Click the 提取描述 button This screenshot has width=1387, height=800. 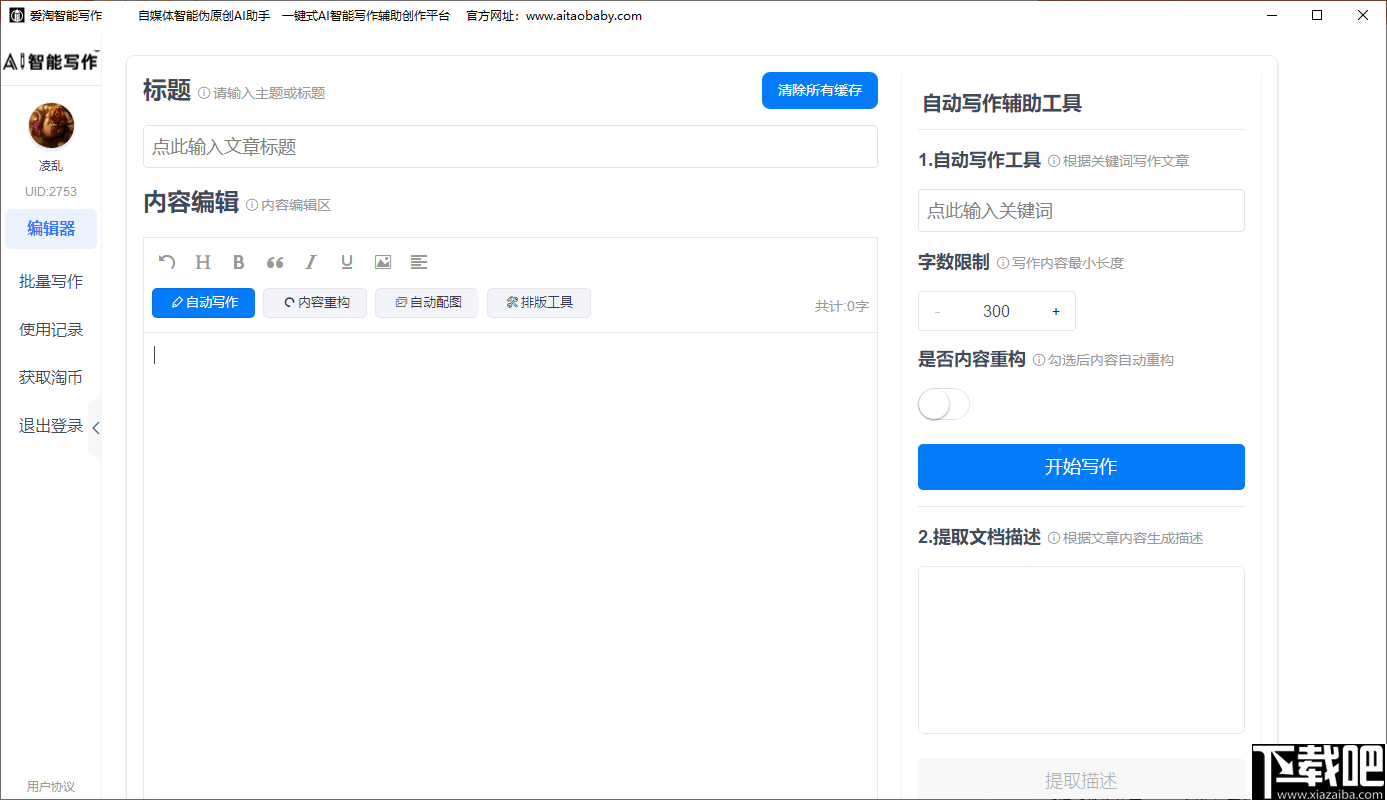(x=1081, y=780)
